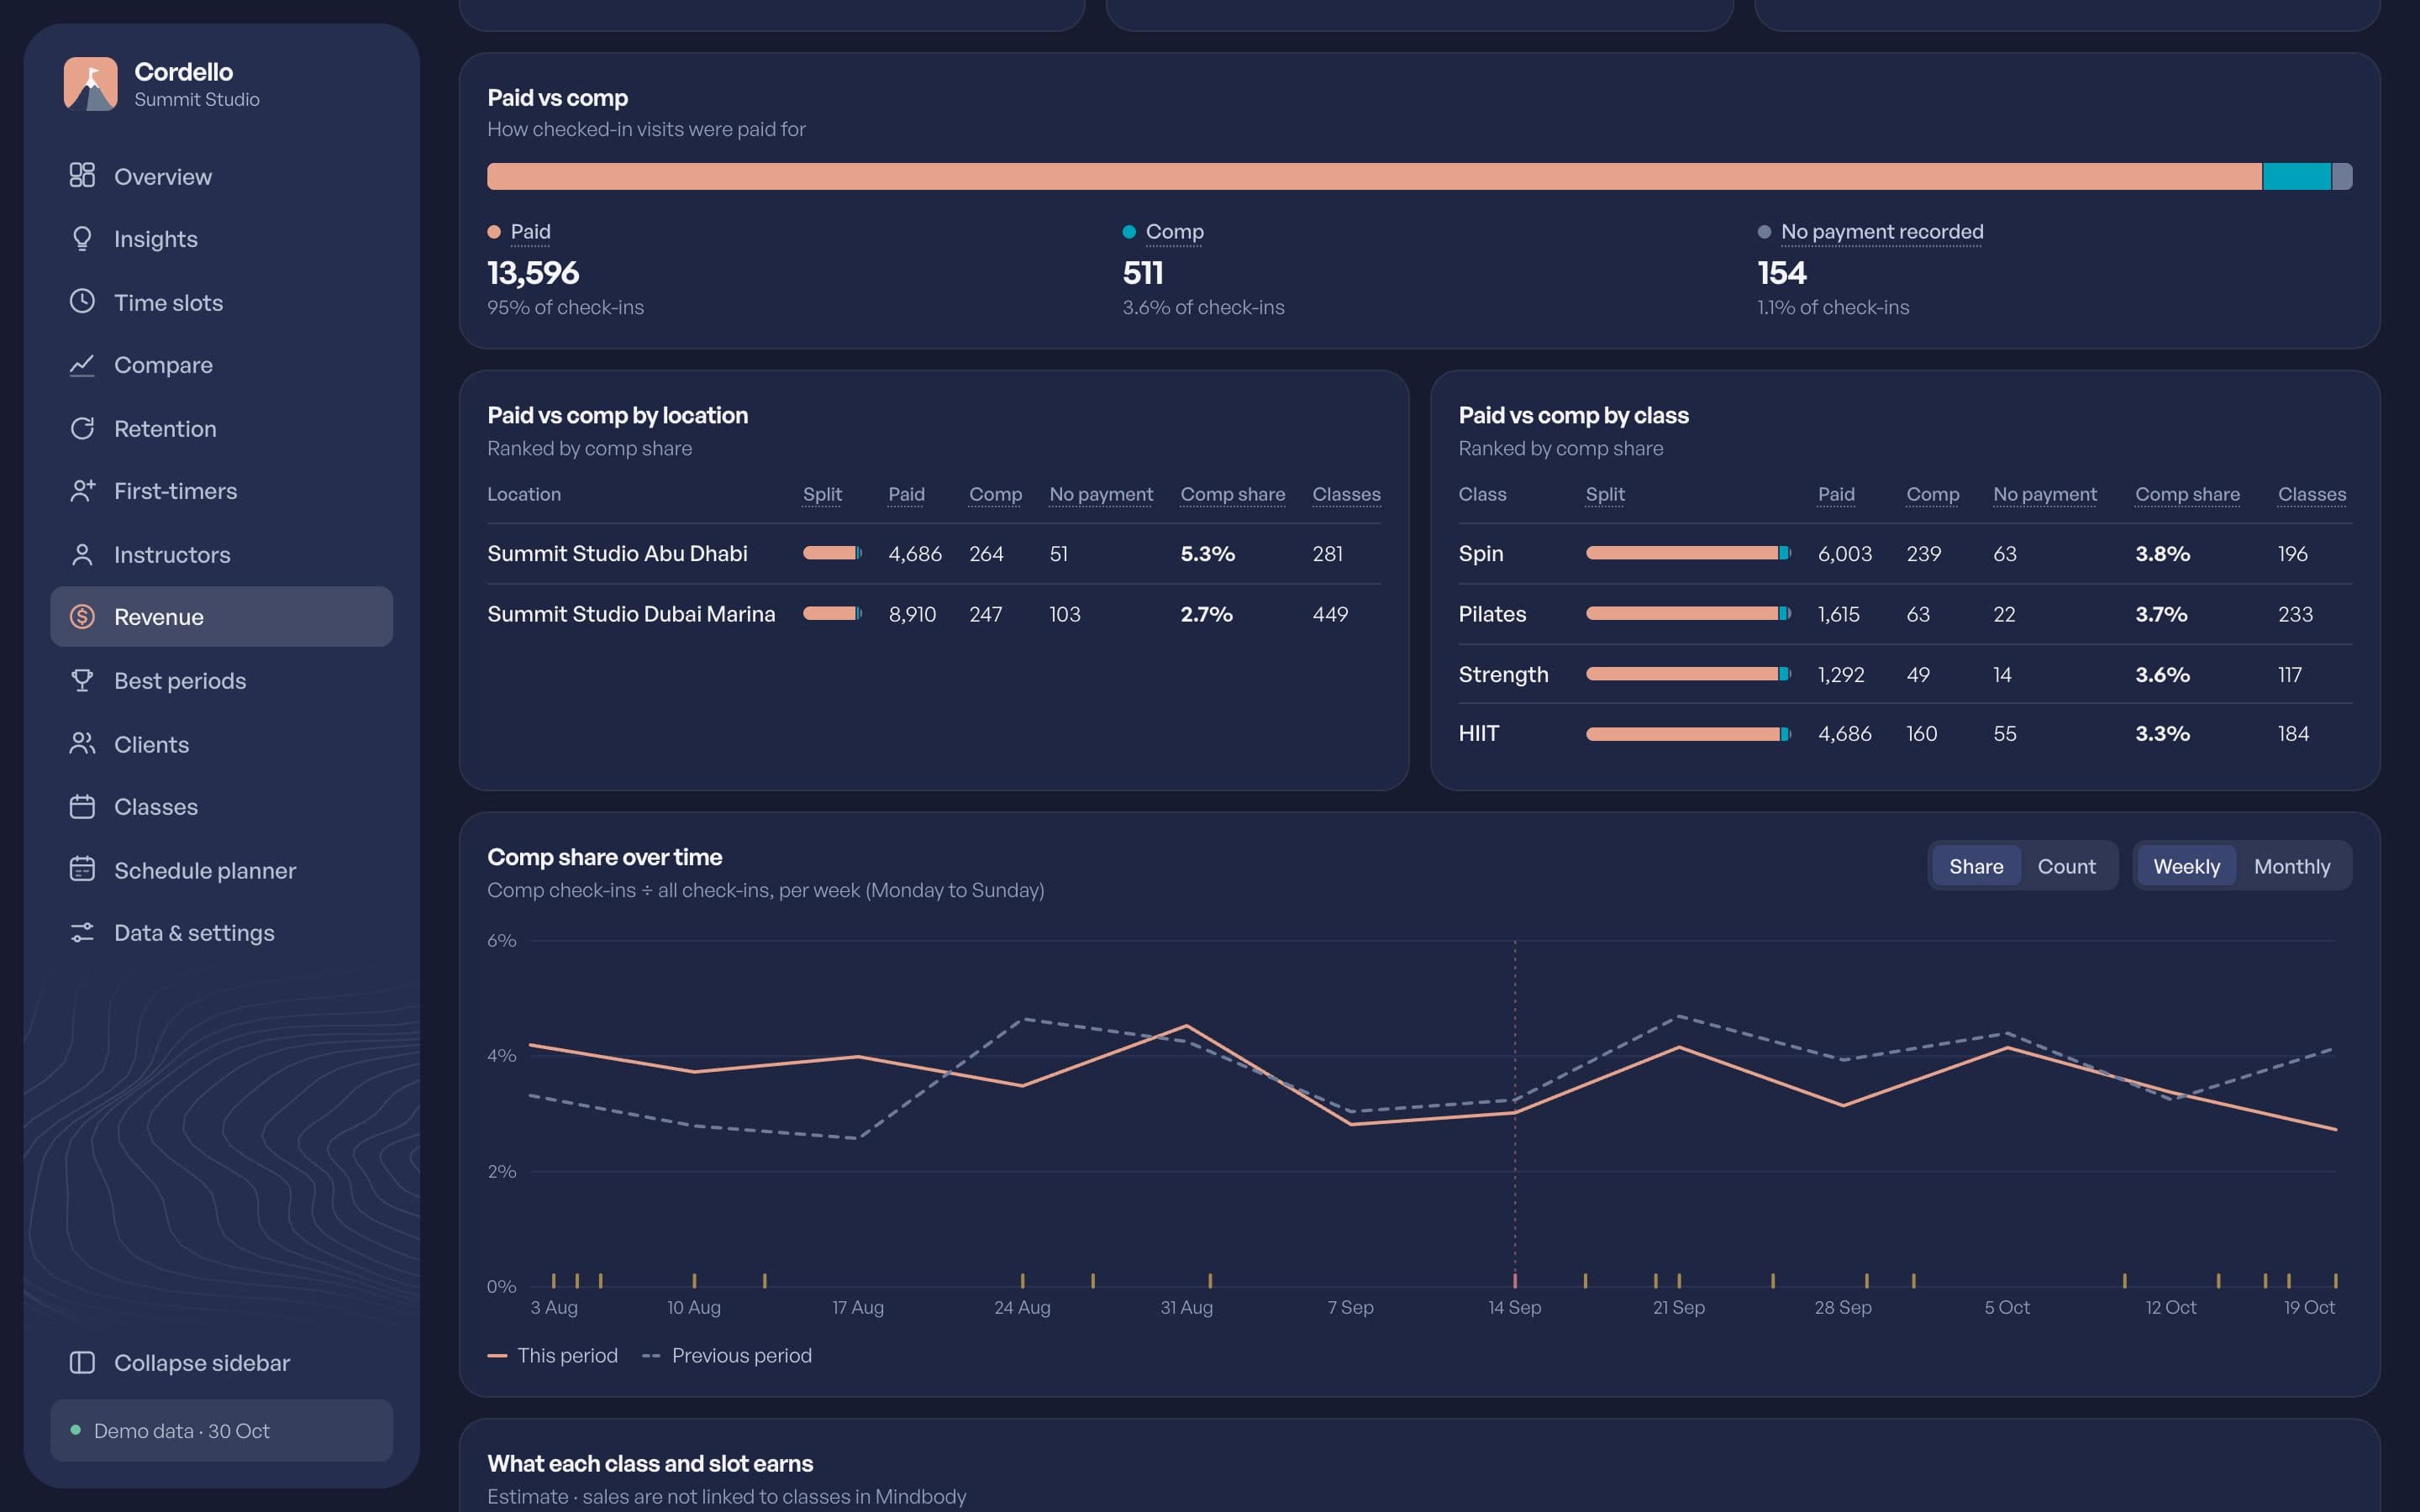Image resolution: width=2420 pixels, height=1512 pixels.
Task: Go to the Insights section
Action: coord(221,239)
